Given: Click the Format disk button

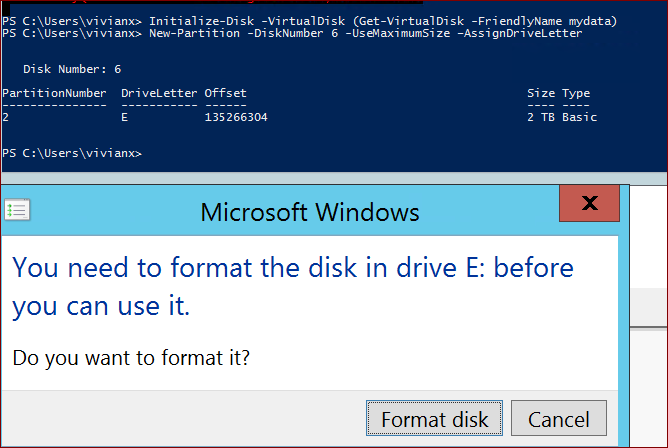Looking at the screenshot, I should click(x=434, y=418).
